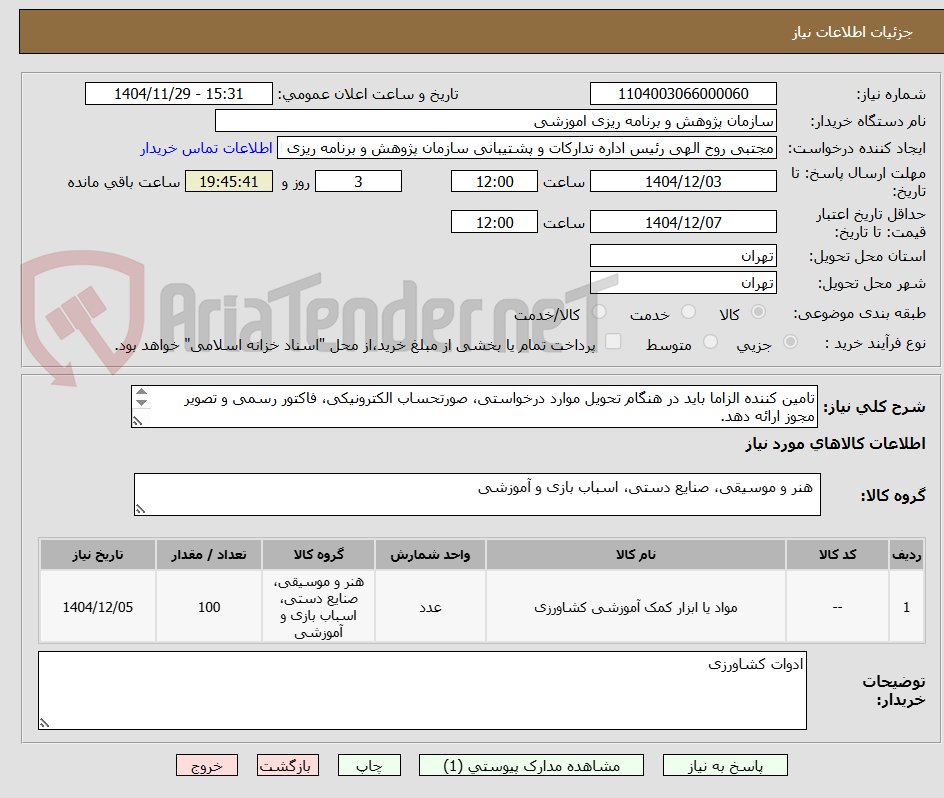The width and height of the screenshot is (944, 798).
Task: Click response deadline hour field 12:00
Action: tap(494, 181)
